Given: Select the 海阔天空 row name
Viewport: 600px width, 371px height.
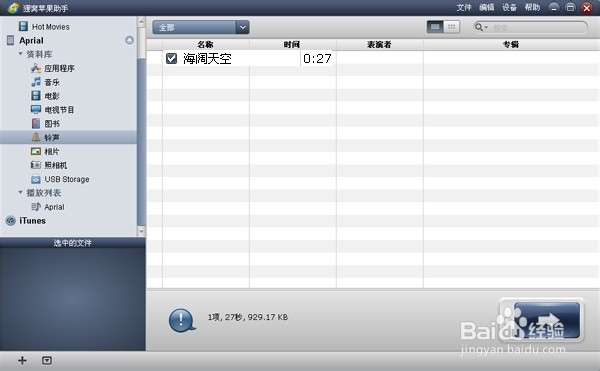Looking at the screenshot, I should [x=207, y=59].
